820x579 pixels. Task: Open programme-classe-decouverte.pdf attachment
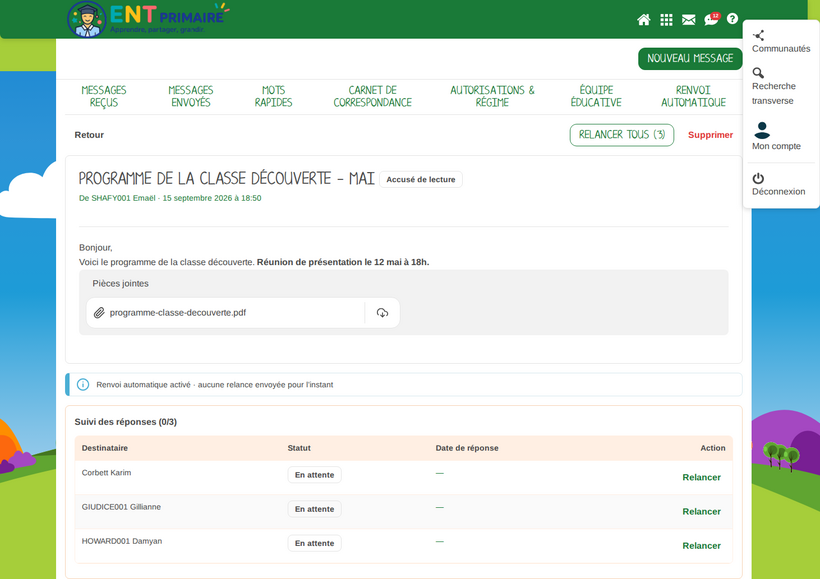pos(178,313)
